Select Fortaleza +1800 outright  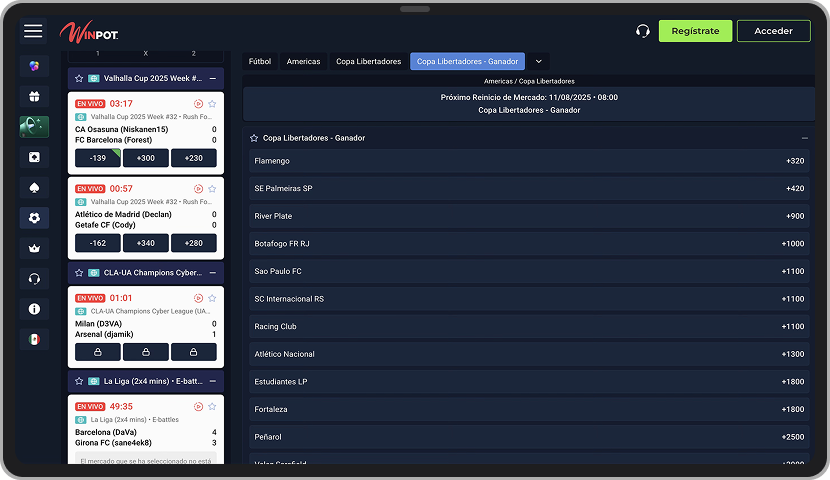529,409
